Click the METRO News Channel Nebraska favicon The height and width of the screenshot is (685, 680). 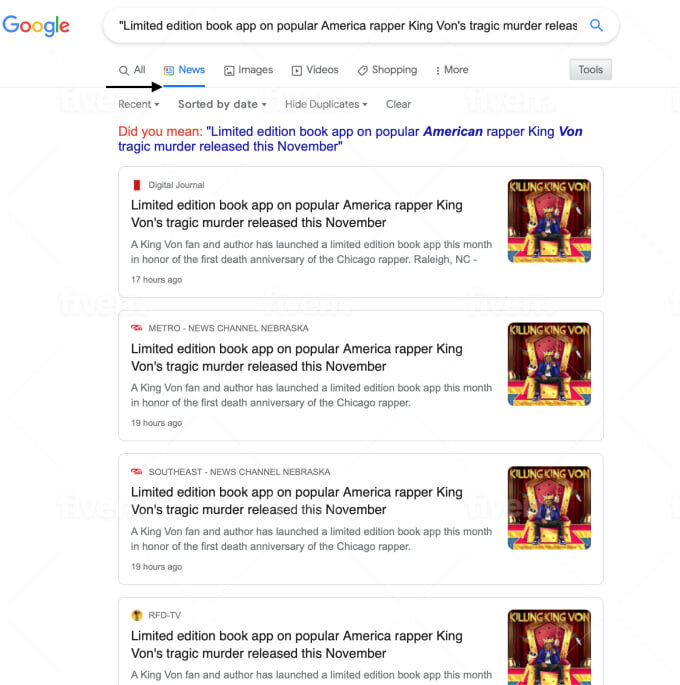coord(137,328)
